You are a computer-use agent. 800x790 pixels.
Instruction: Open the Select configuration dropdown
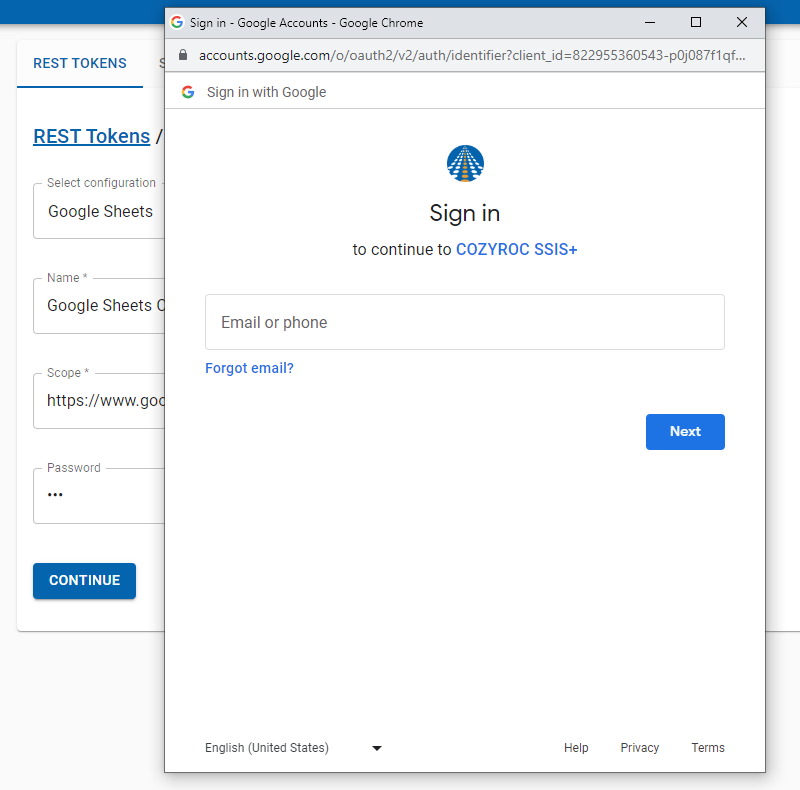pos(100,212)
